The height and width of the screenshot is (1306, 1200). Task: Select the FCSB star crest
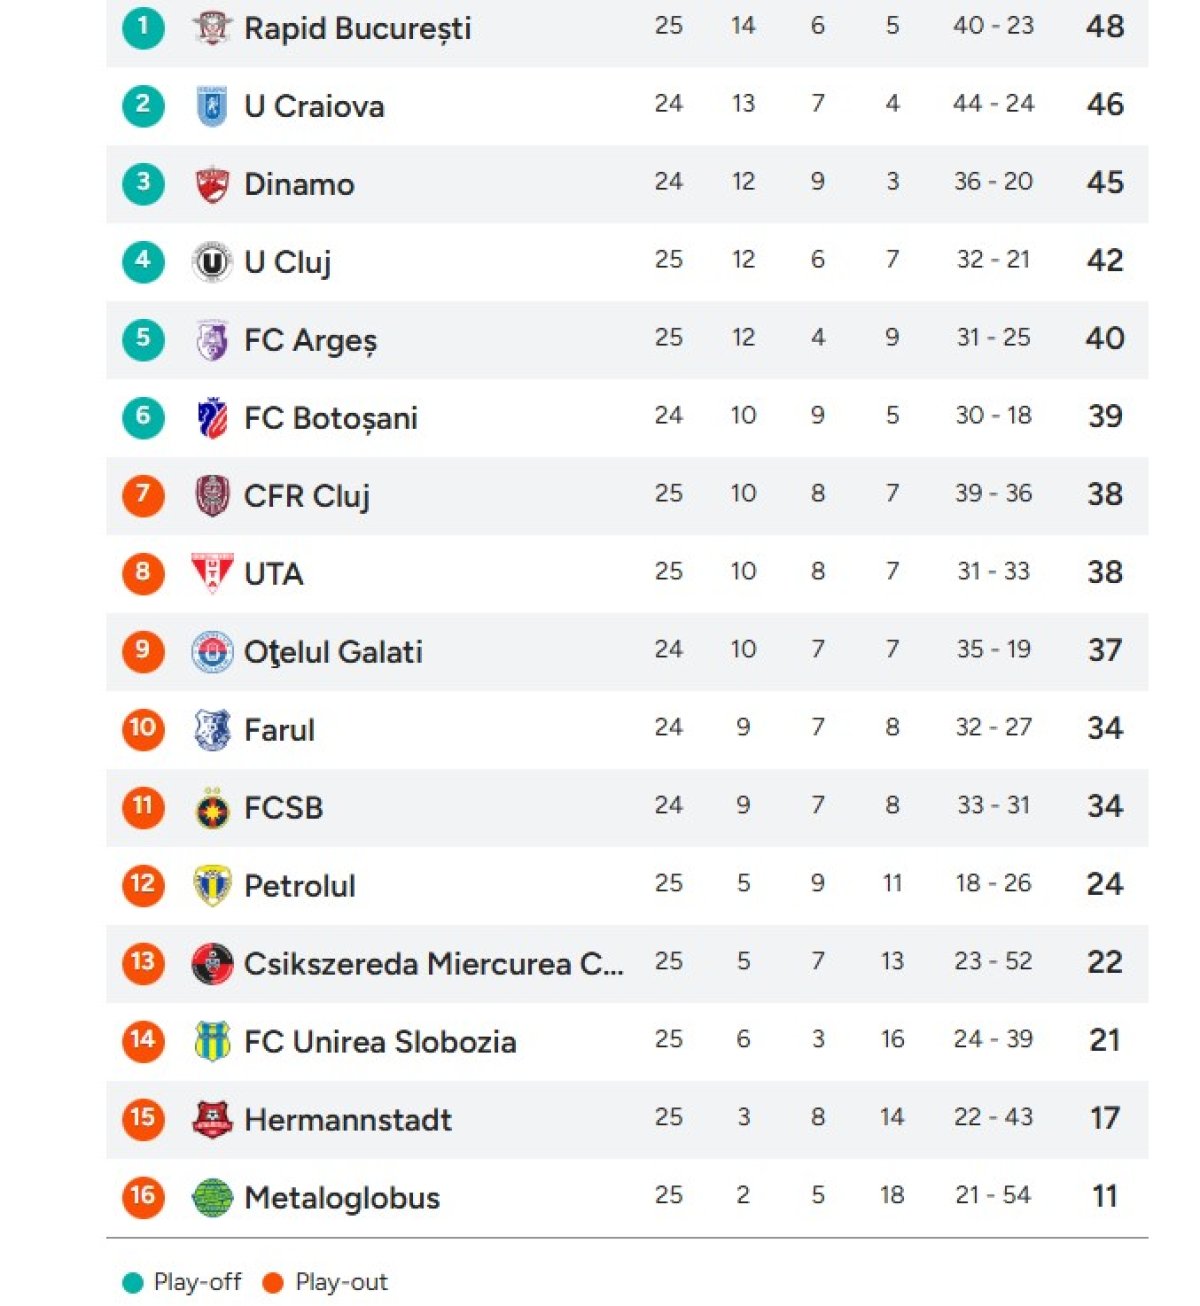click(x=211, y=808)
